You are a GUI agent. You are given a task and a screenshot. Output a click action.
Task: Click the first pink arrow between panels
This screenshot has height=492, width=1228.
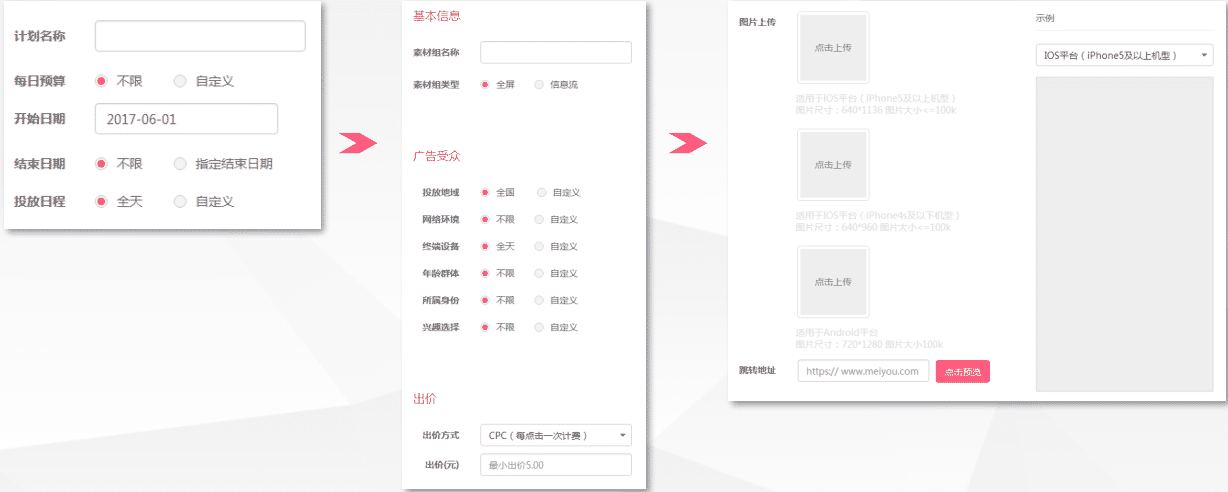(358, 143)
